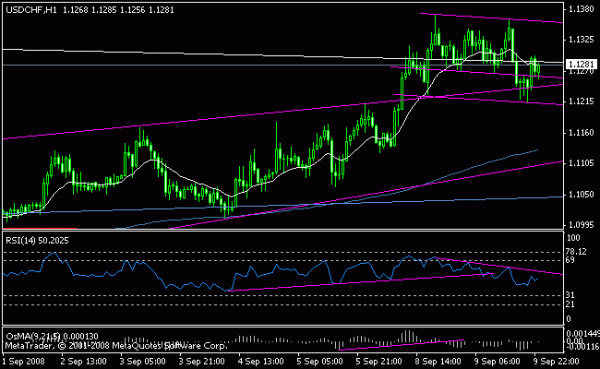This screenshot has width=600, height=369.
Task: Click the RSI level label 78.12
Action: click(576, 252)
